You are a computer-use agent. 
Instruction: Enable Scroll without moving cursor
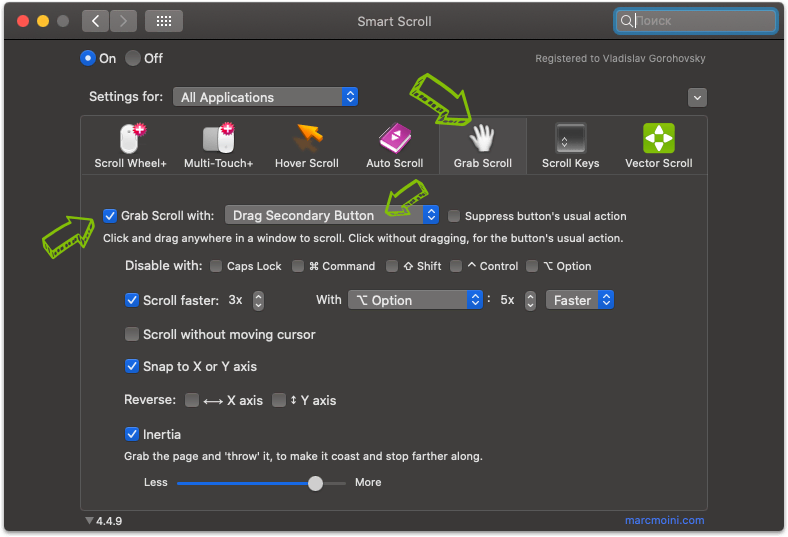[132, 335]
